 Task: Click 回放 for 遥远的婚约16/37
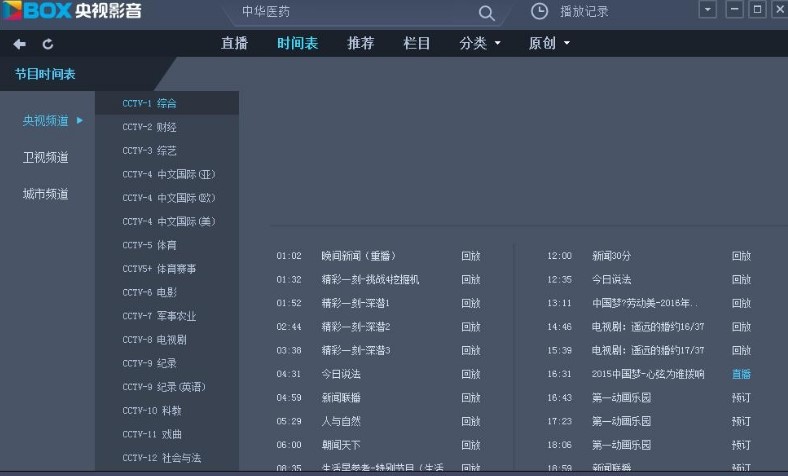pyautogui.click(x=741, y=327)
